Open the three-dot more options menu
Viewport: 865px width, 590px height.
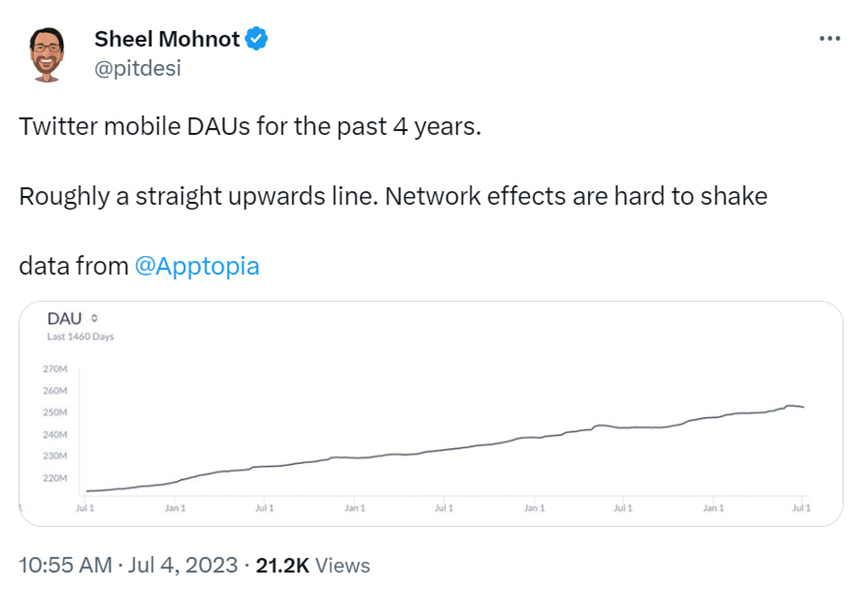click(x=830, y=39)
